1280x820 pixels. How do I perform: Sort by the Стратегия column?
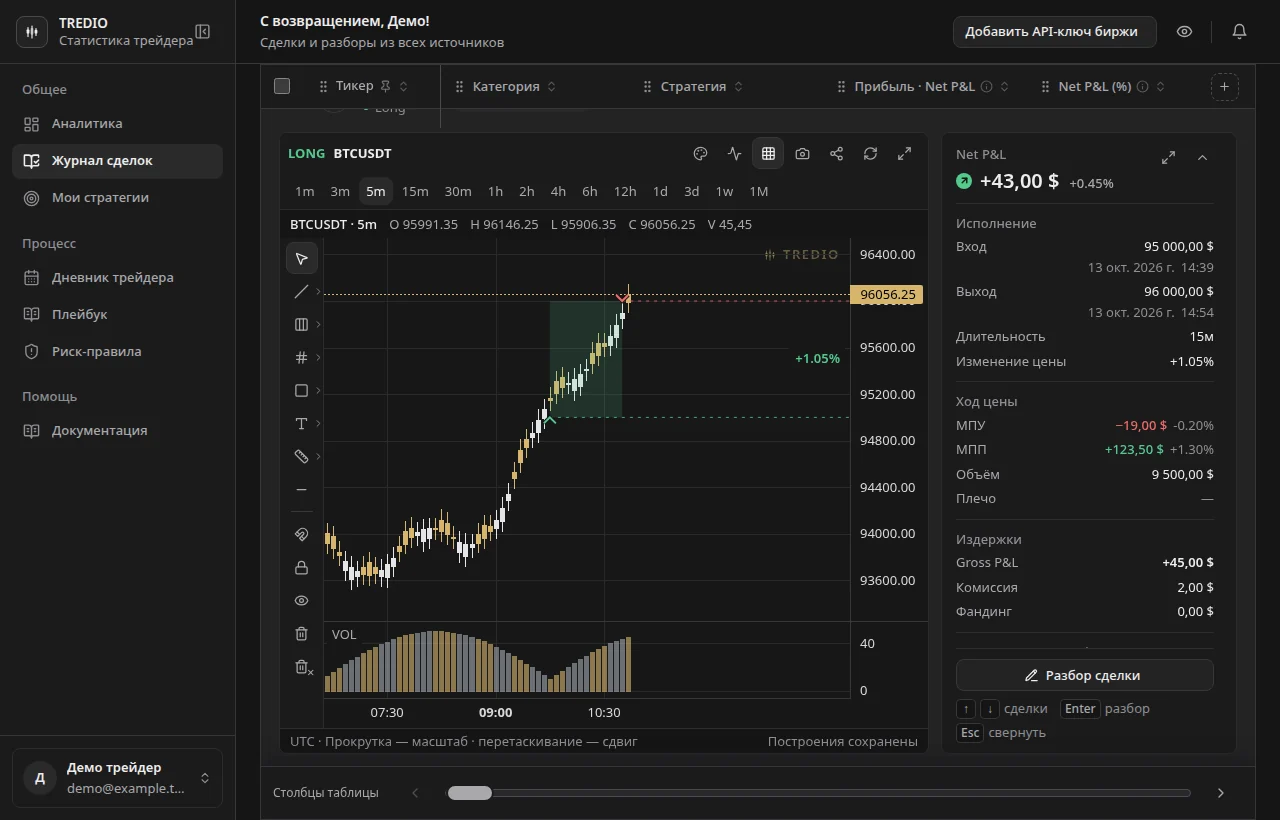pyautogui.click(x=738, y=86)
